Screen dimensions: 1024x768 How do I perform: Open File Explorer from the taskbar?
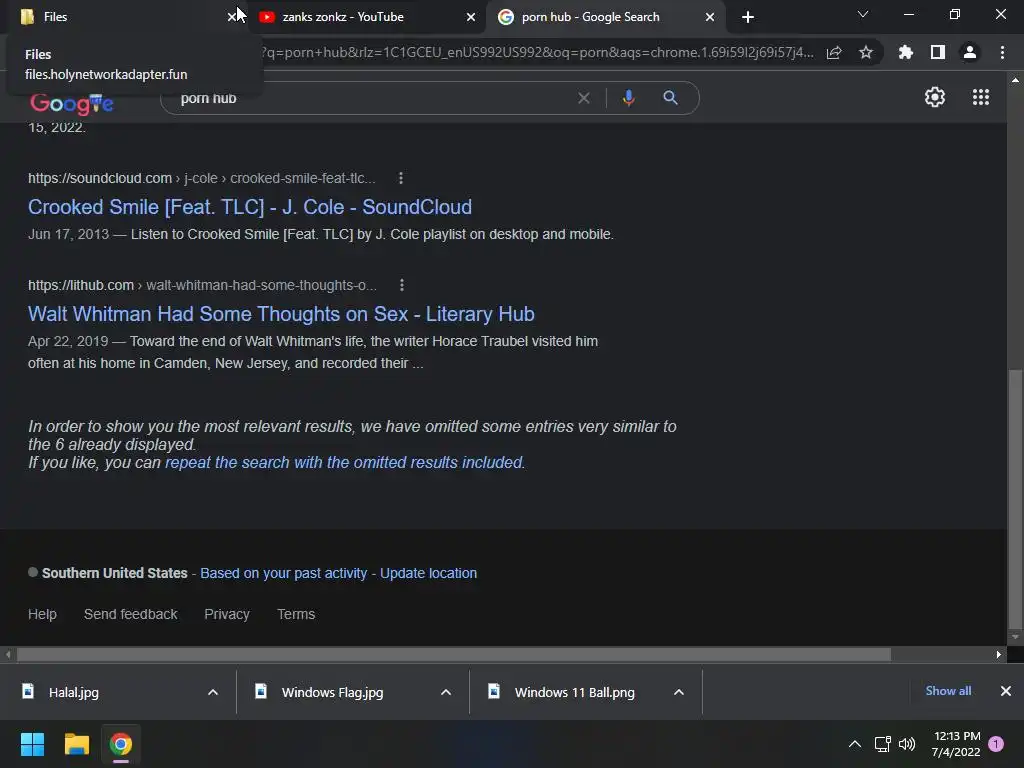click(x=76, y=744)
